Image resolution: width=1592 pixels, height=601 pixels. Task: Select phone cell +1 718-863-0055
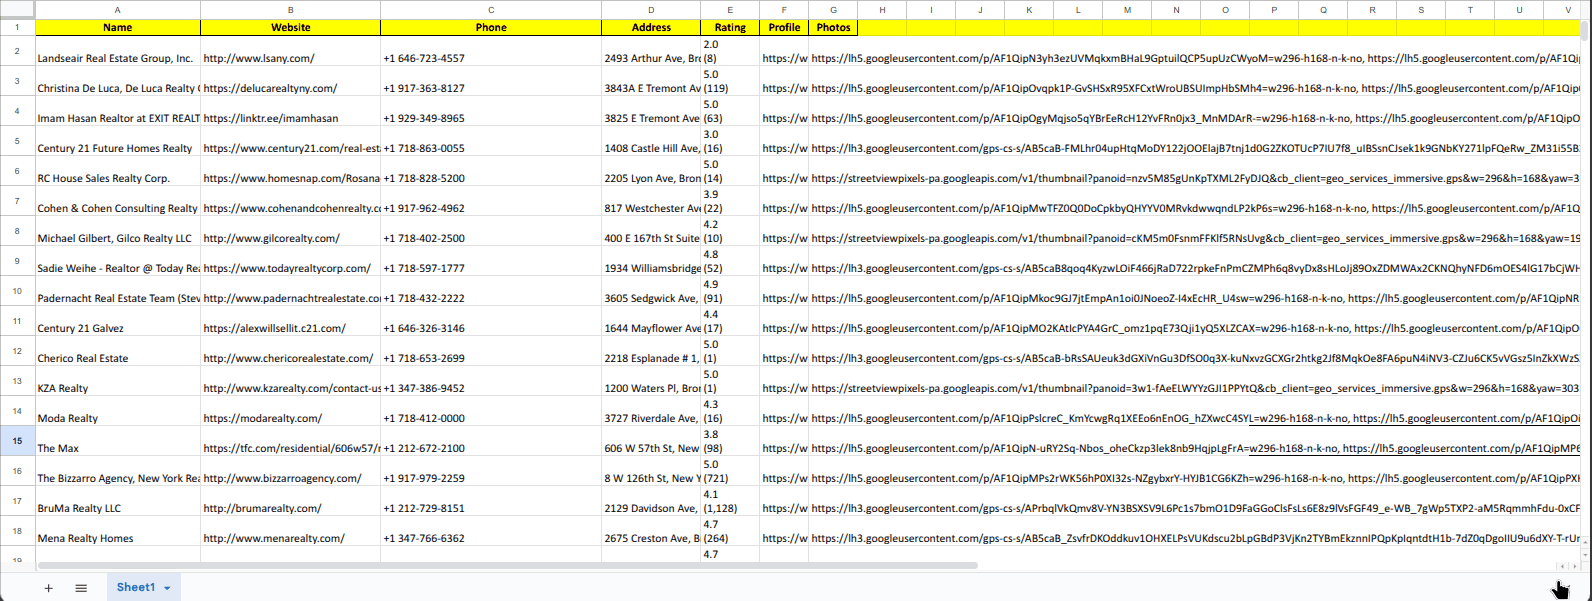pyautogui.click(x=491, y=141)
